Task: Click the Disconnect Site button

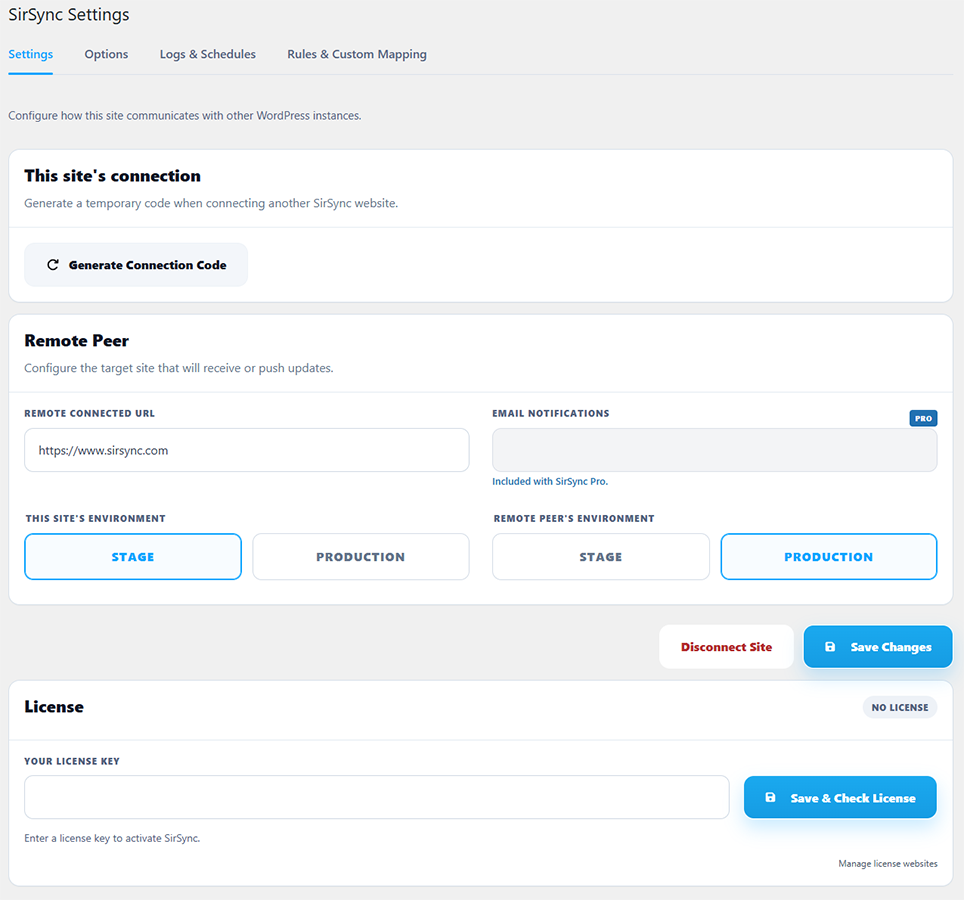Action: (x=726, y=647)
